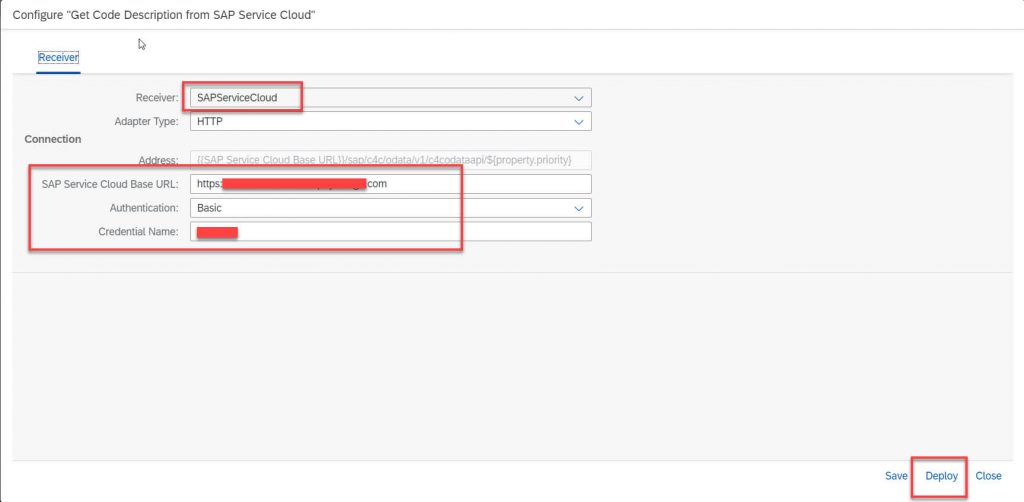Click the 'SAP Service Cloud Base URL:' label
The height and width of the screenshot is (502, 1024).
pyautogui.click(x=110, y=184)
